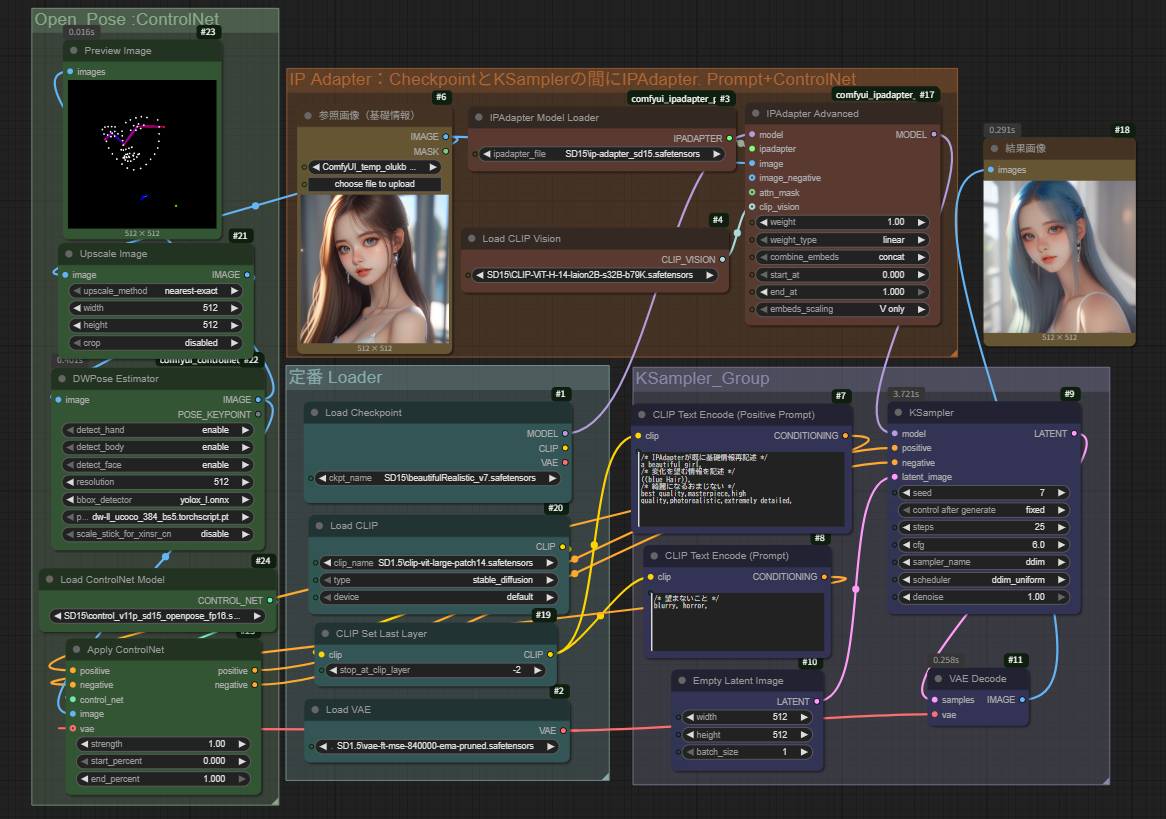This screenshot has height=819, width=1166.
Task: Open the sampler_name dropdown in KSampler
Action: pyautogui.click(x=985, y=562)
